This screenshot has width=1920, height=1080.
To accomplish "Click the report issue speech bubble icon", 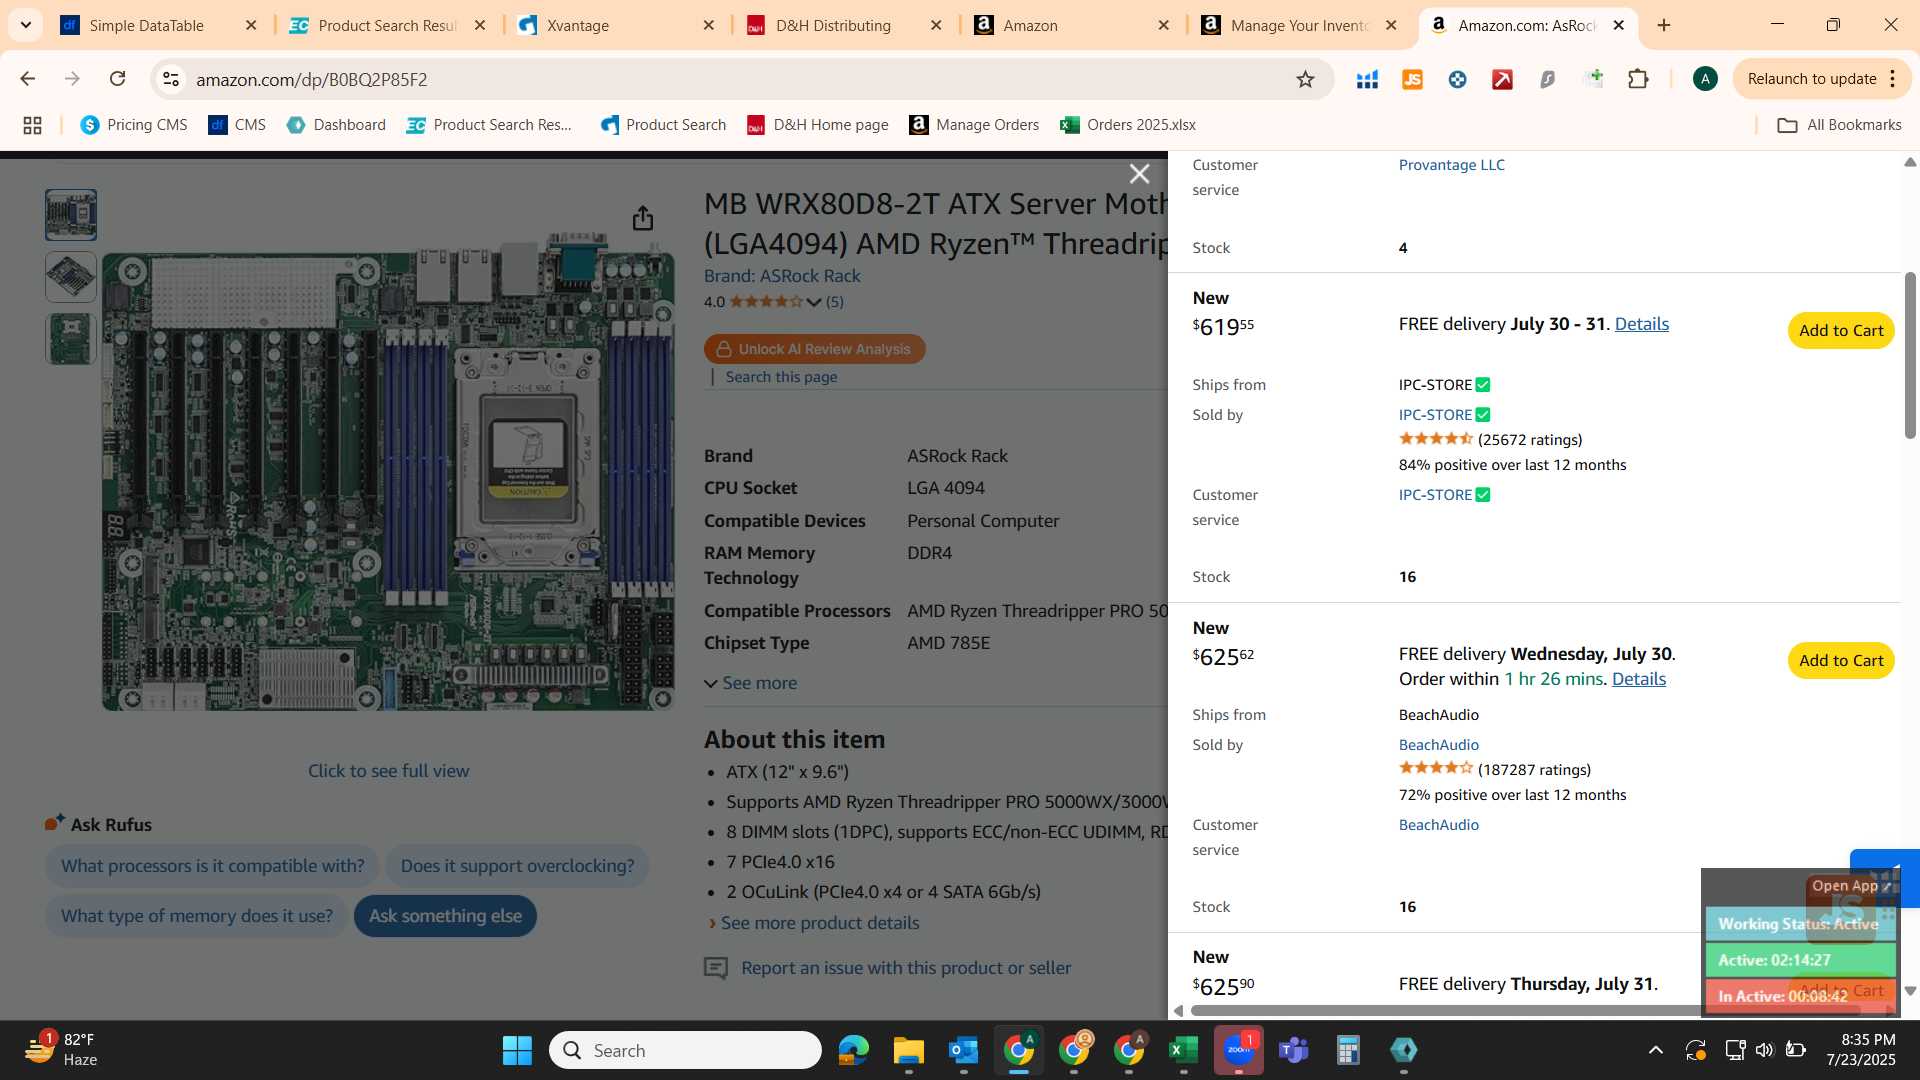I will pos(716,968).
